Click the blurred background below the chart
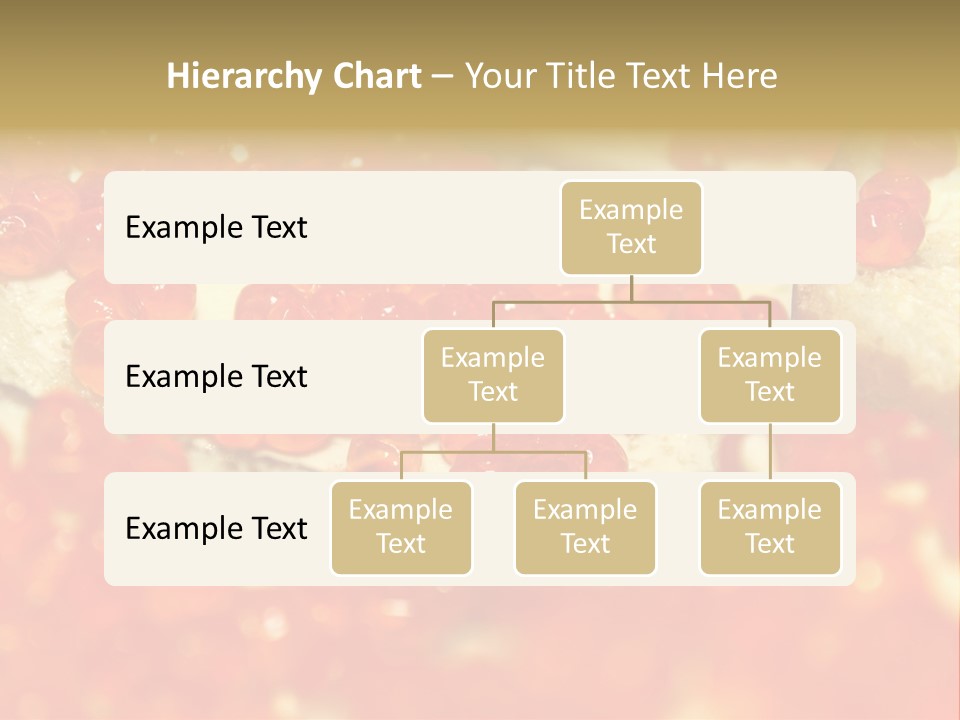The image size is (960, 720). click(480, 650)
